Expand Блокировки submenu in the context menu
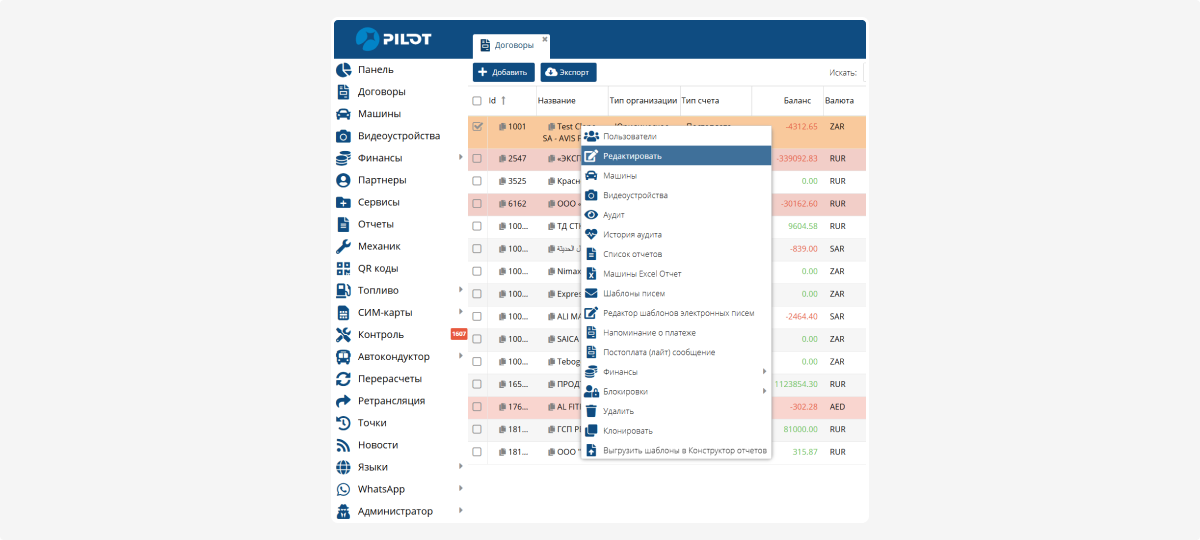This screenshot has width=1200, height=540. pyautogui.click(x=764, y=391)
